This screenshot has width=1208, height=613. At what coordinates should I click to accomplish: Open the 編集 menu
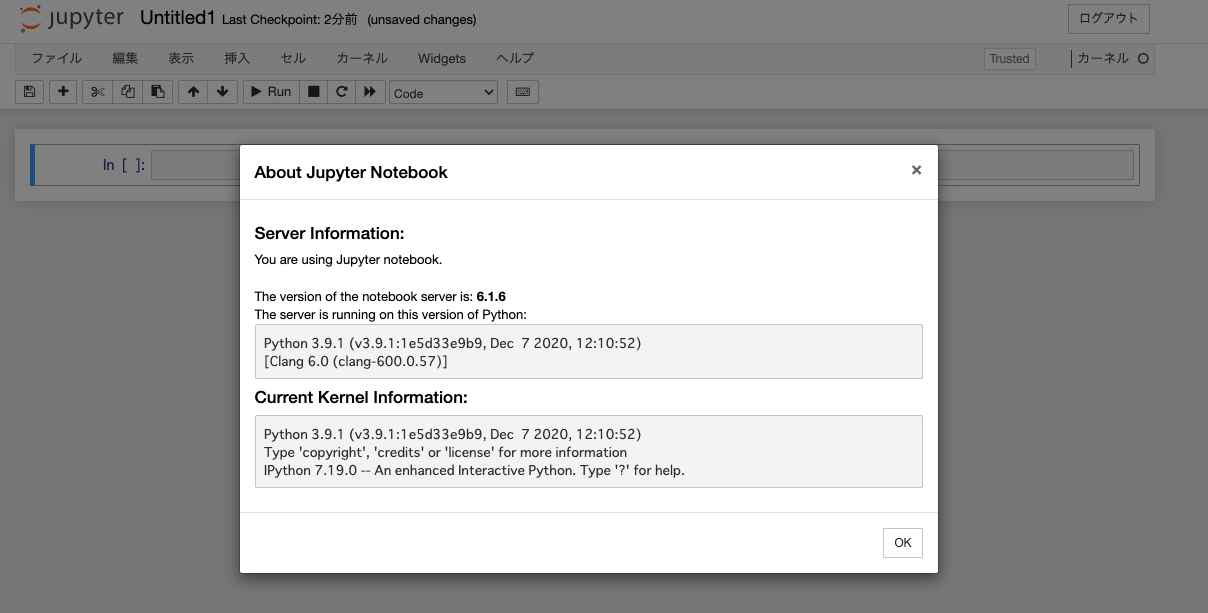coord(126,58)
